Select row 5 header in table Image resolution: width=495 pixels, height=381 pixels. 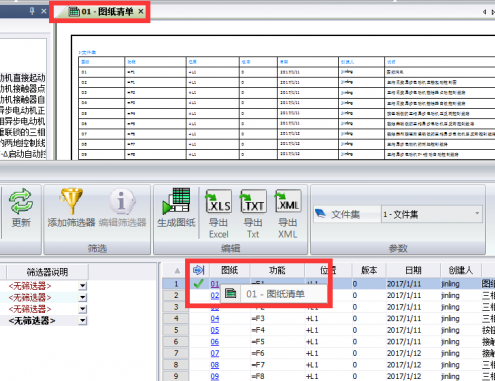pyautogui.click(x=176, y=330)
